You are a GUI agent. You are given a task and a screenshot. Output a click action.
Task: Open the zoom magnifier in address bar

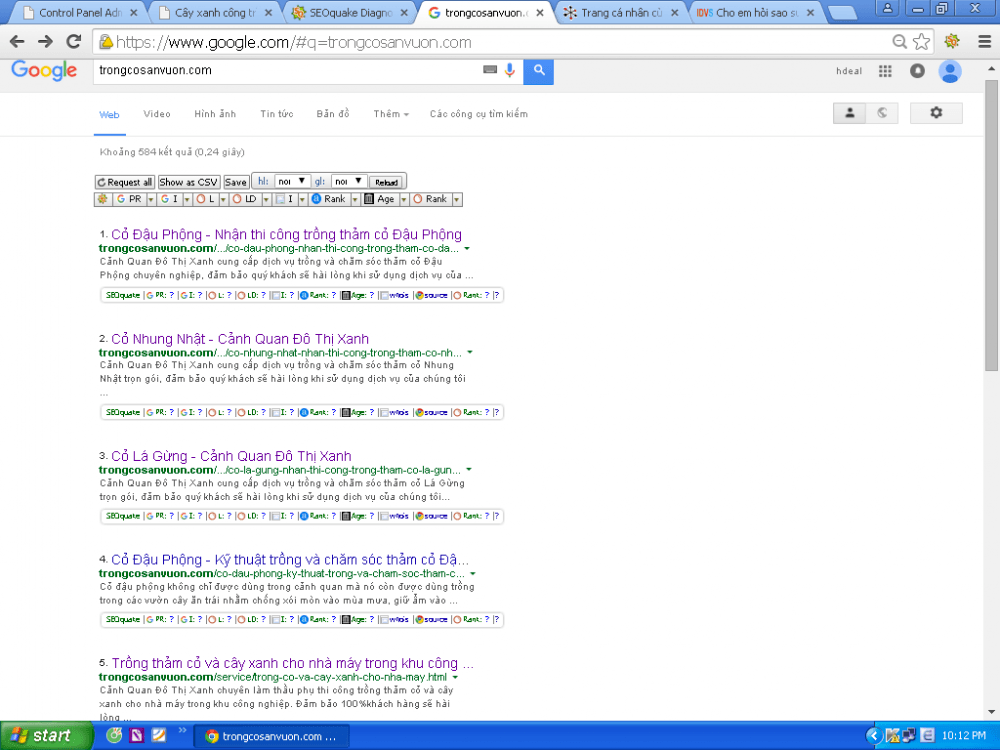[x=899, y=42]
